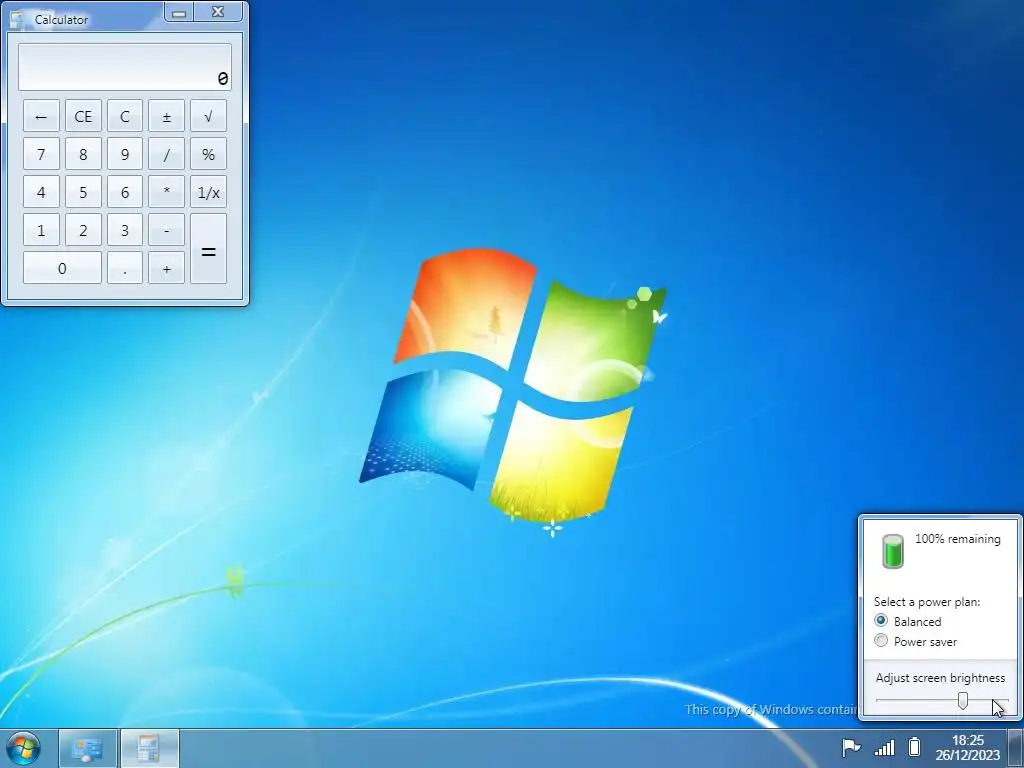
Task: Click digit 5 on the calculator
Action: pyautogui.click(x=83, y=192)
